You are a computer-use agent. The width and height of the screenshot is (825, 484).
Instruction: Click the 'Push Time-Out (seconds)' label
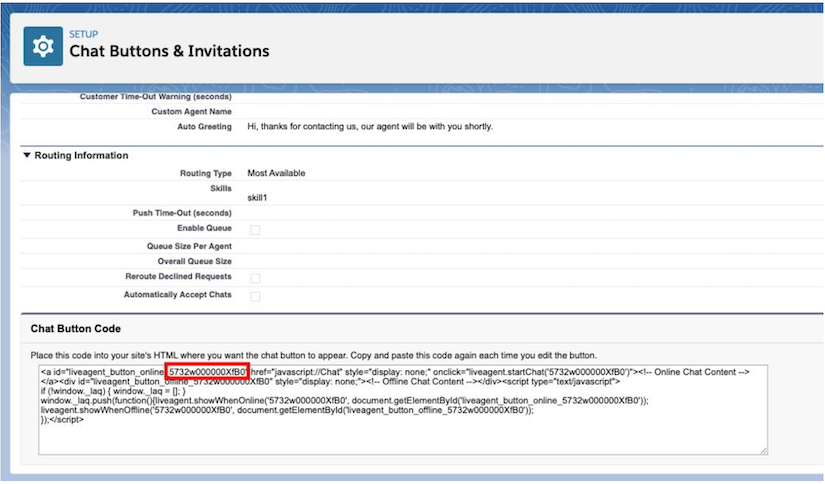[182, 213]
